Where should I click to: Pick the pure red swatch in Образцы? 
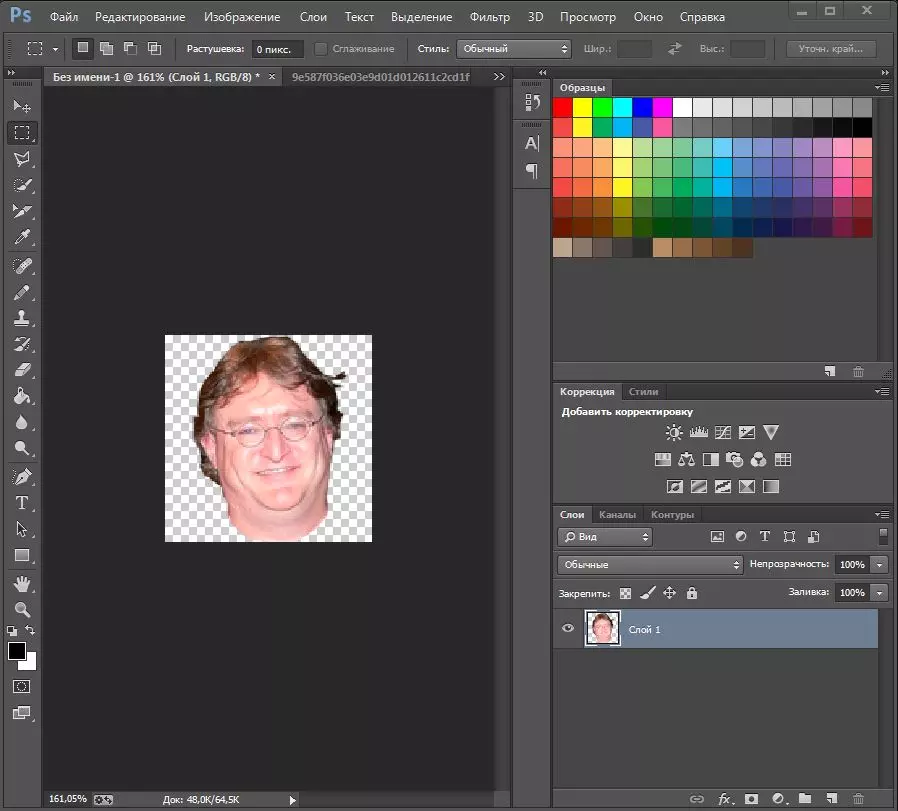(563, 107)
